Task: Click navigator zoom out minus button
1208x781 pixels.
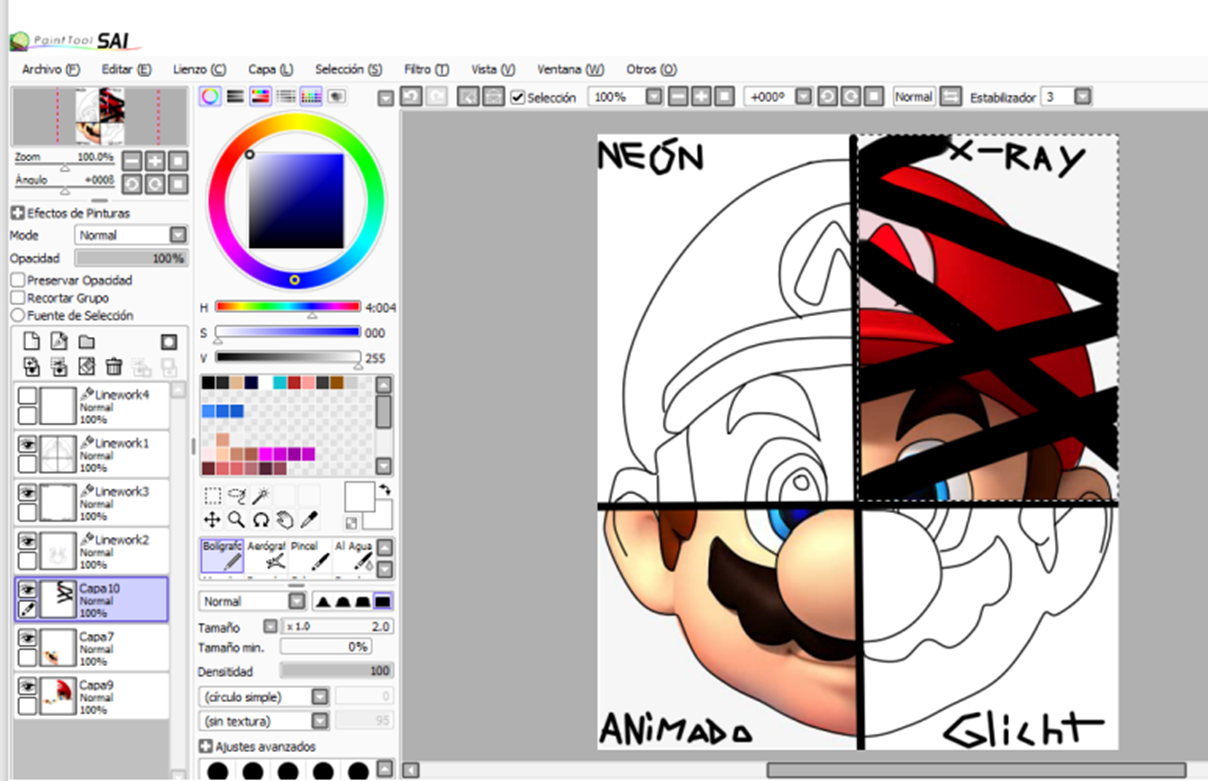Action: tap(132, 160)
